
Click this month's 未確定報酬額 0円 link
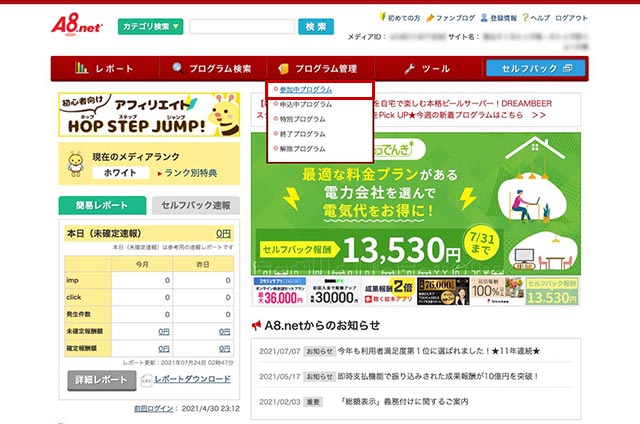164,332
